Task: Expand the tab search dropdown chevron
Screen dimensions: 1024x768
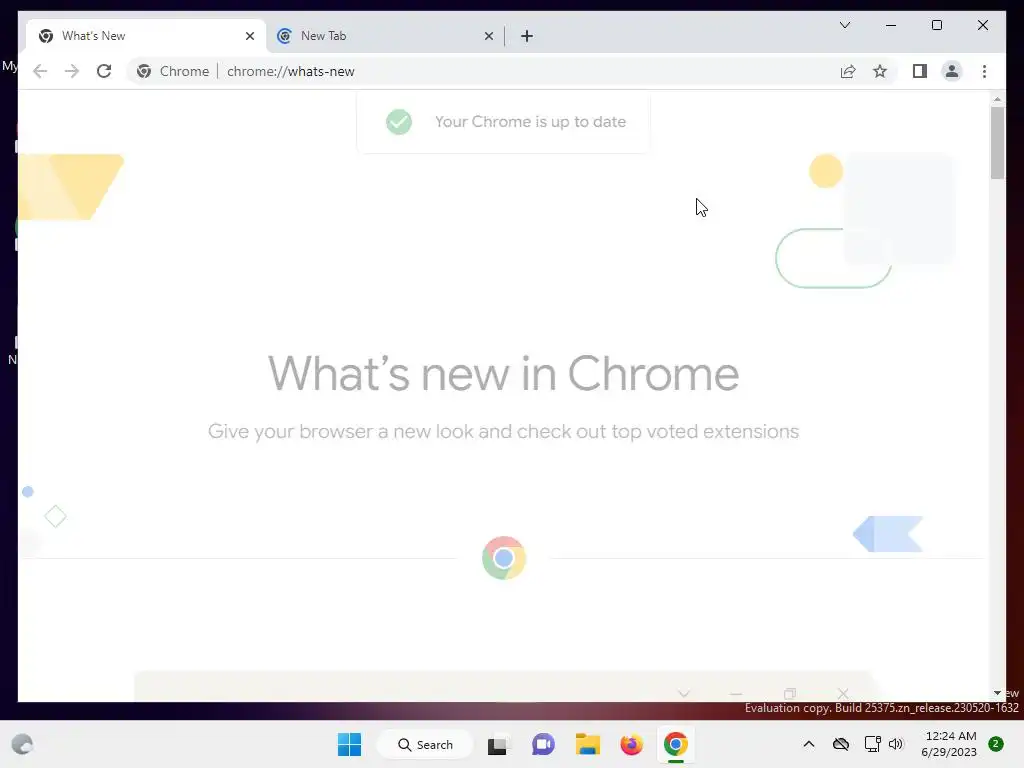Action: [x=844, y=25]
